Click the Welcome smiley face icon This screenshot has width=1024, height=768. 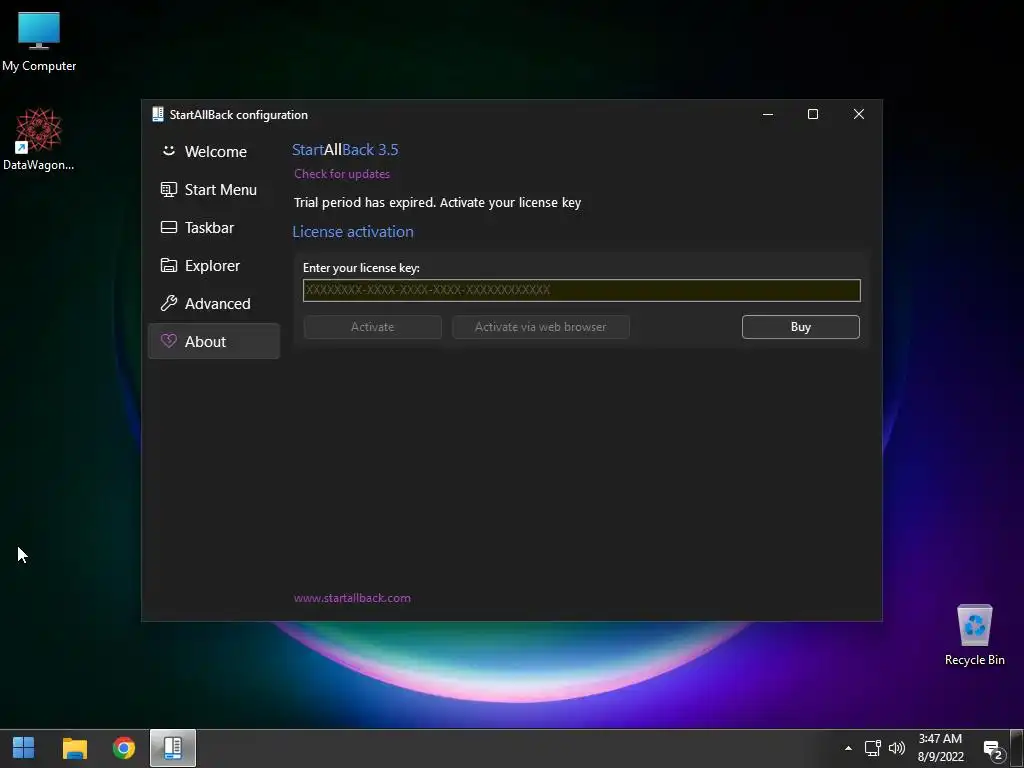(168, 151)
